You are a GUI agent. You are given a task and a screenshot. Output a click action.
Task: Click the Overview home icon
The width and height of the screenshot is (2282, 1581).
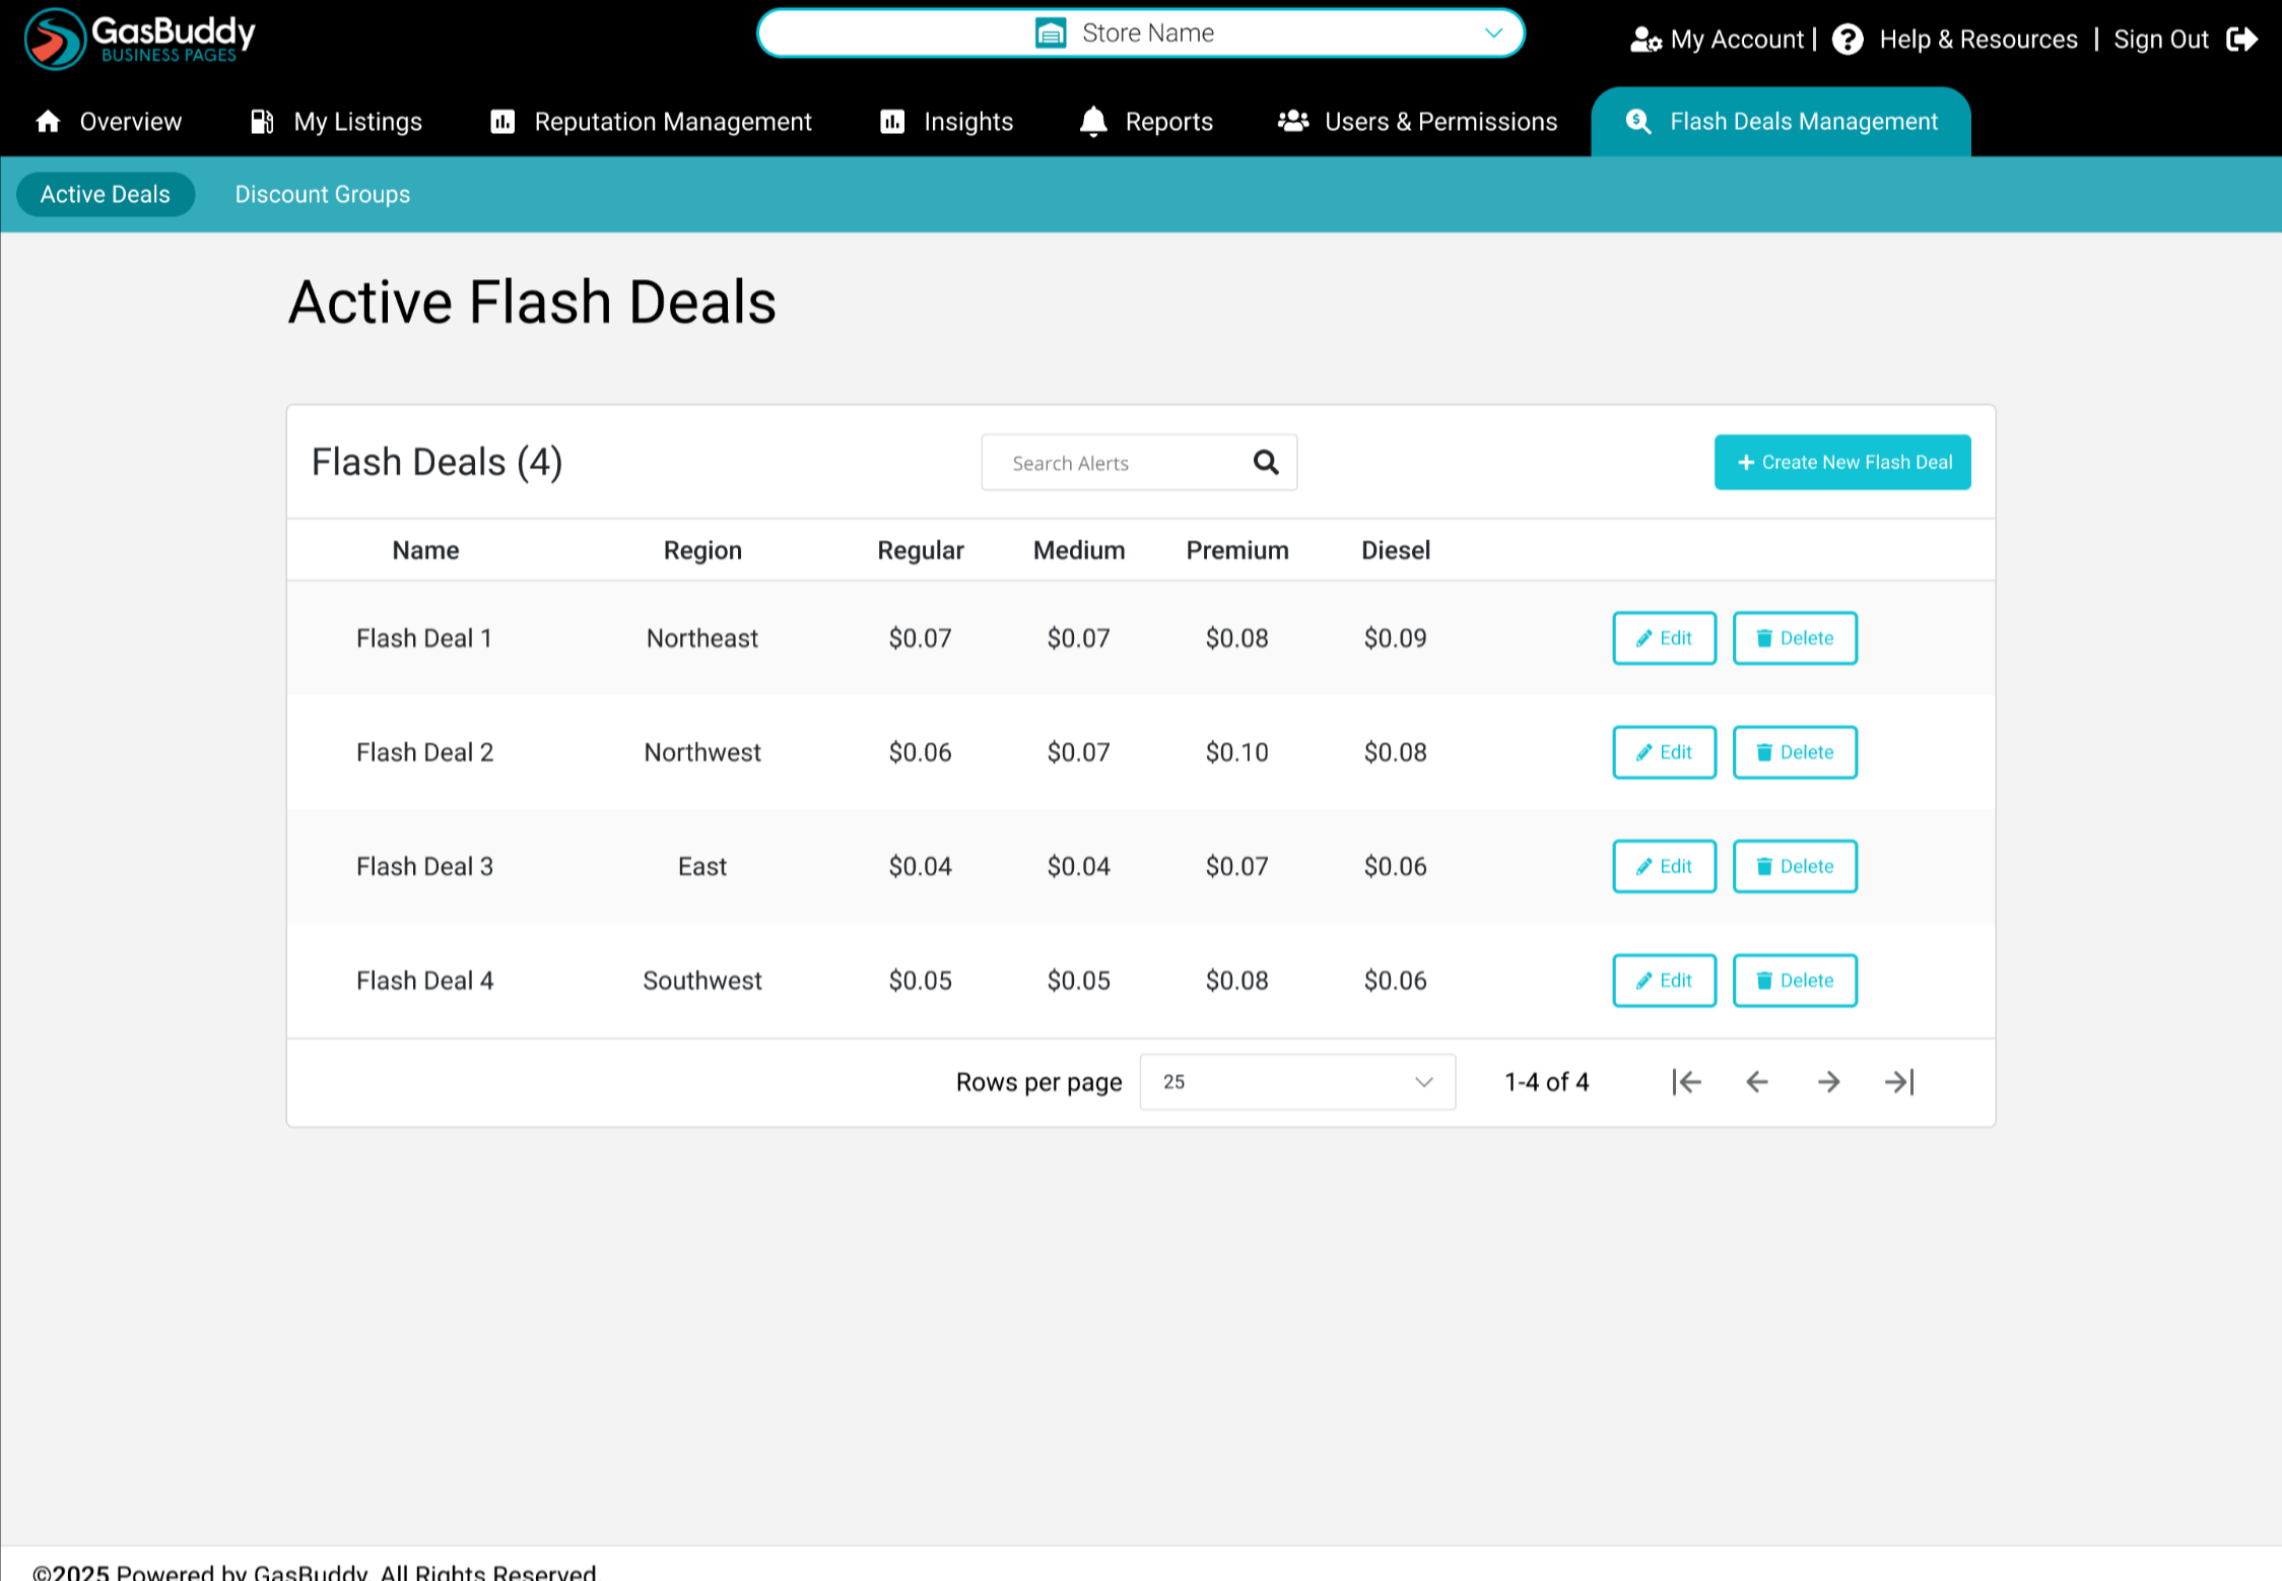[48, 121]
